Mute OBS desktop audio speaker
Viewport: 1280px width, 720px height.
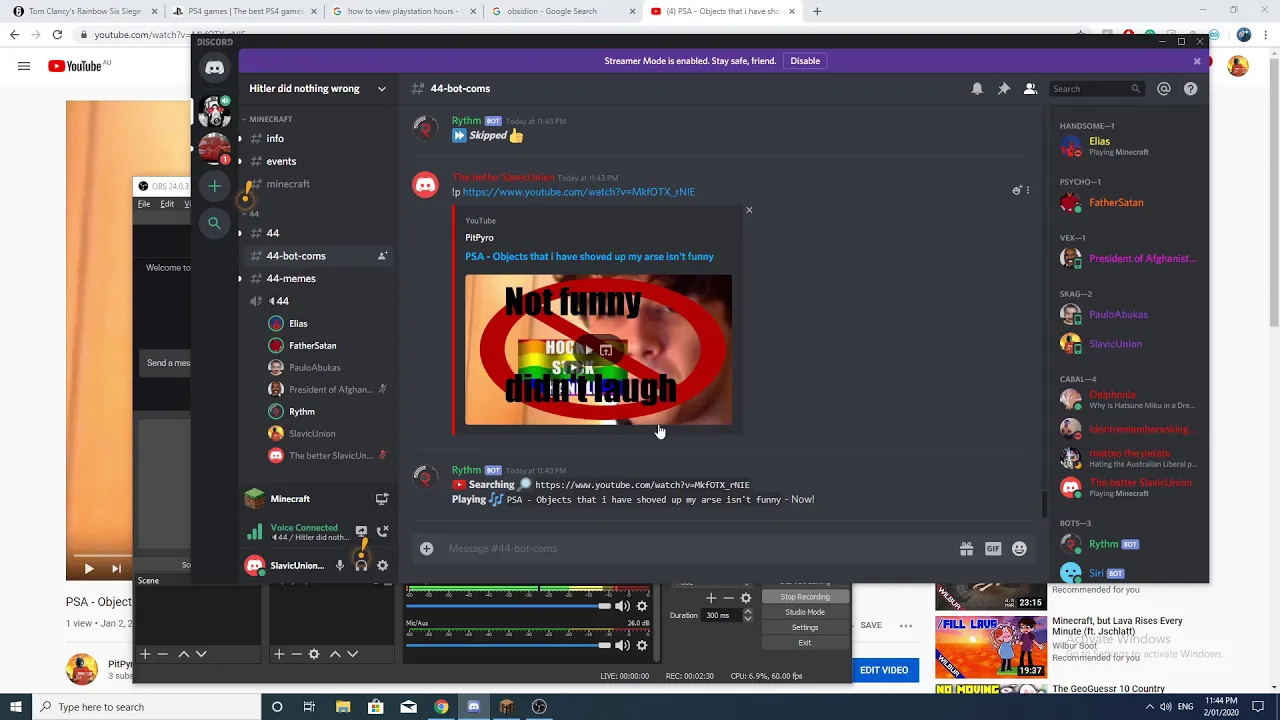coord(622,606)
